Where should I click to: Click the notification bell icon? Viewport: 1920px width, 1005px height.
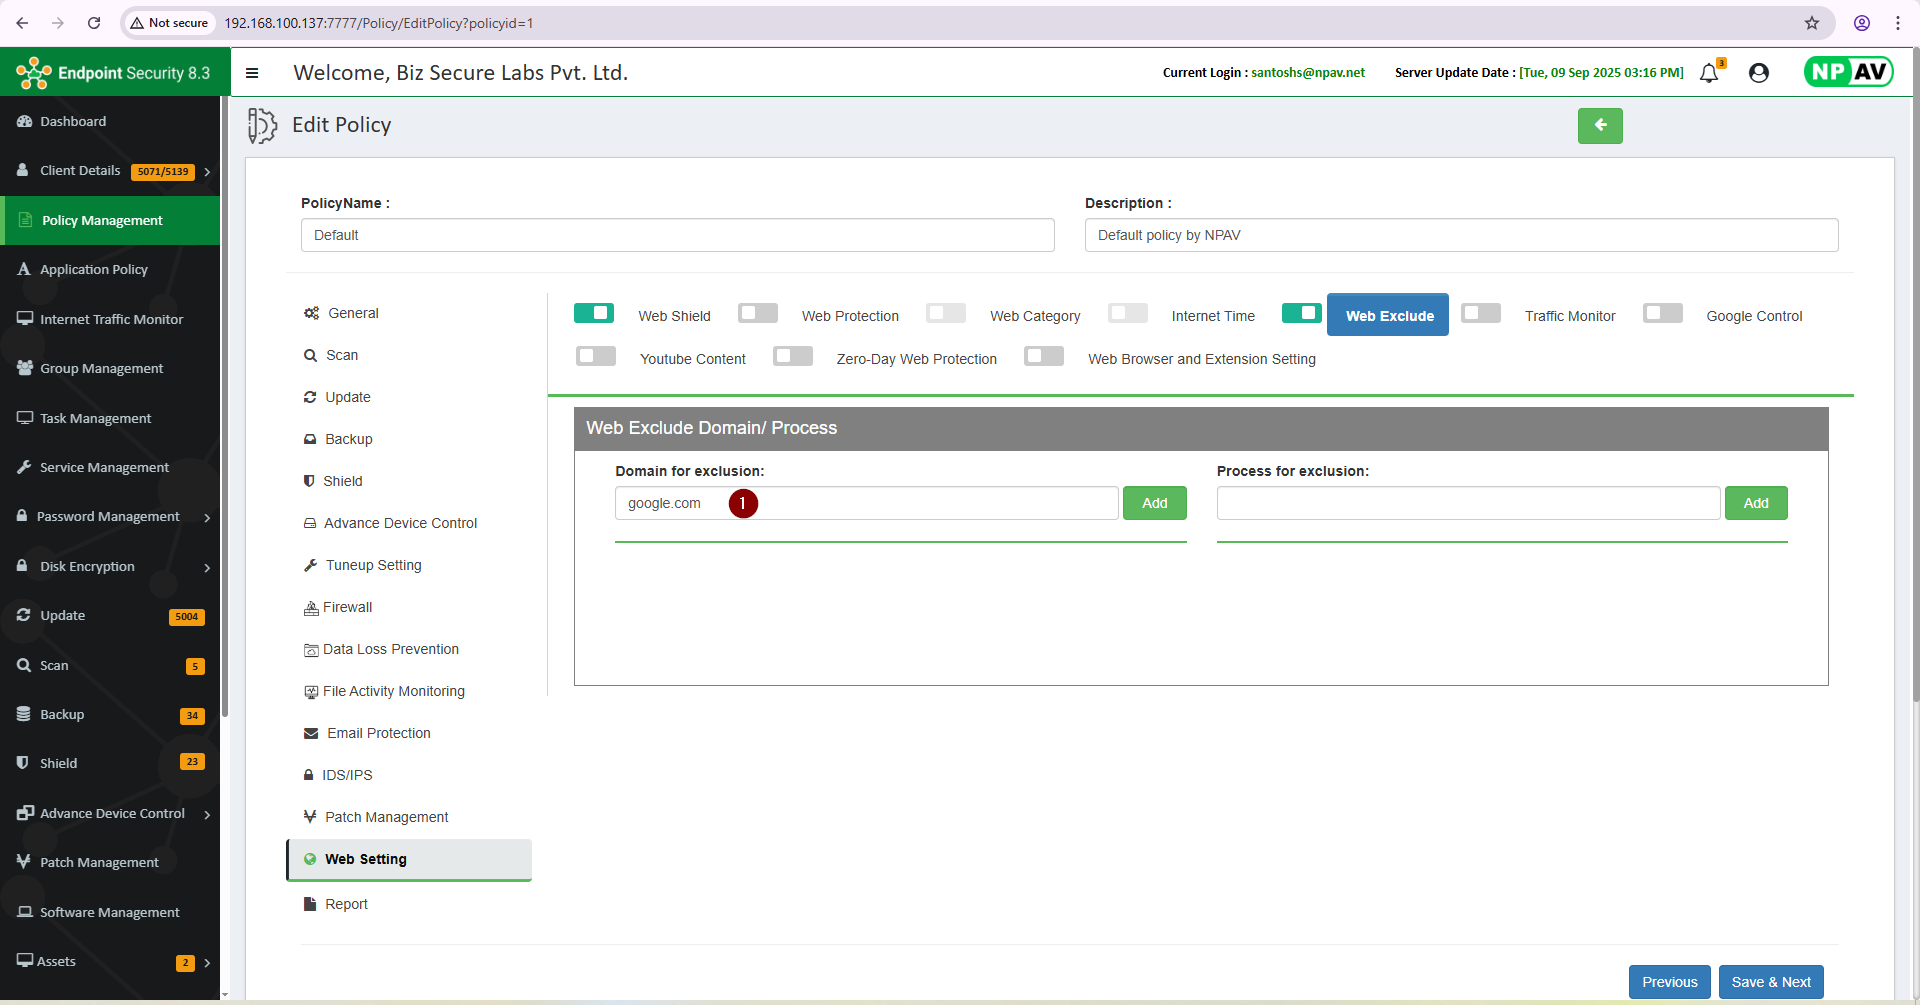pos(1709,73)
